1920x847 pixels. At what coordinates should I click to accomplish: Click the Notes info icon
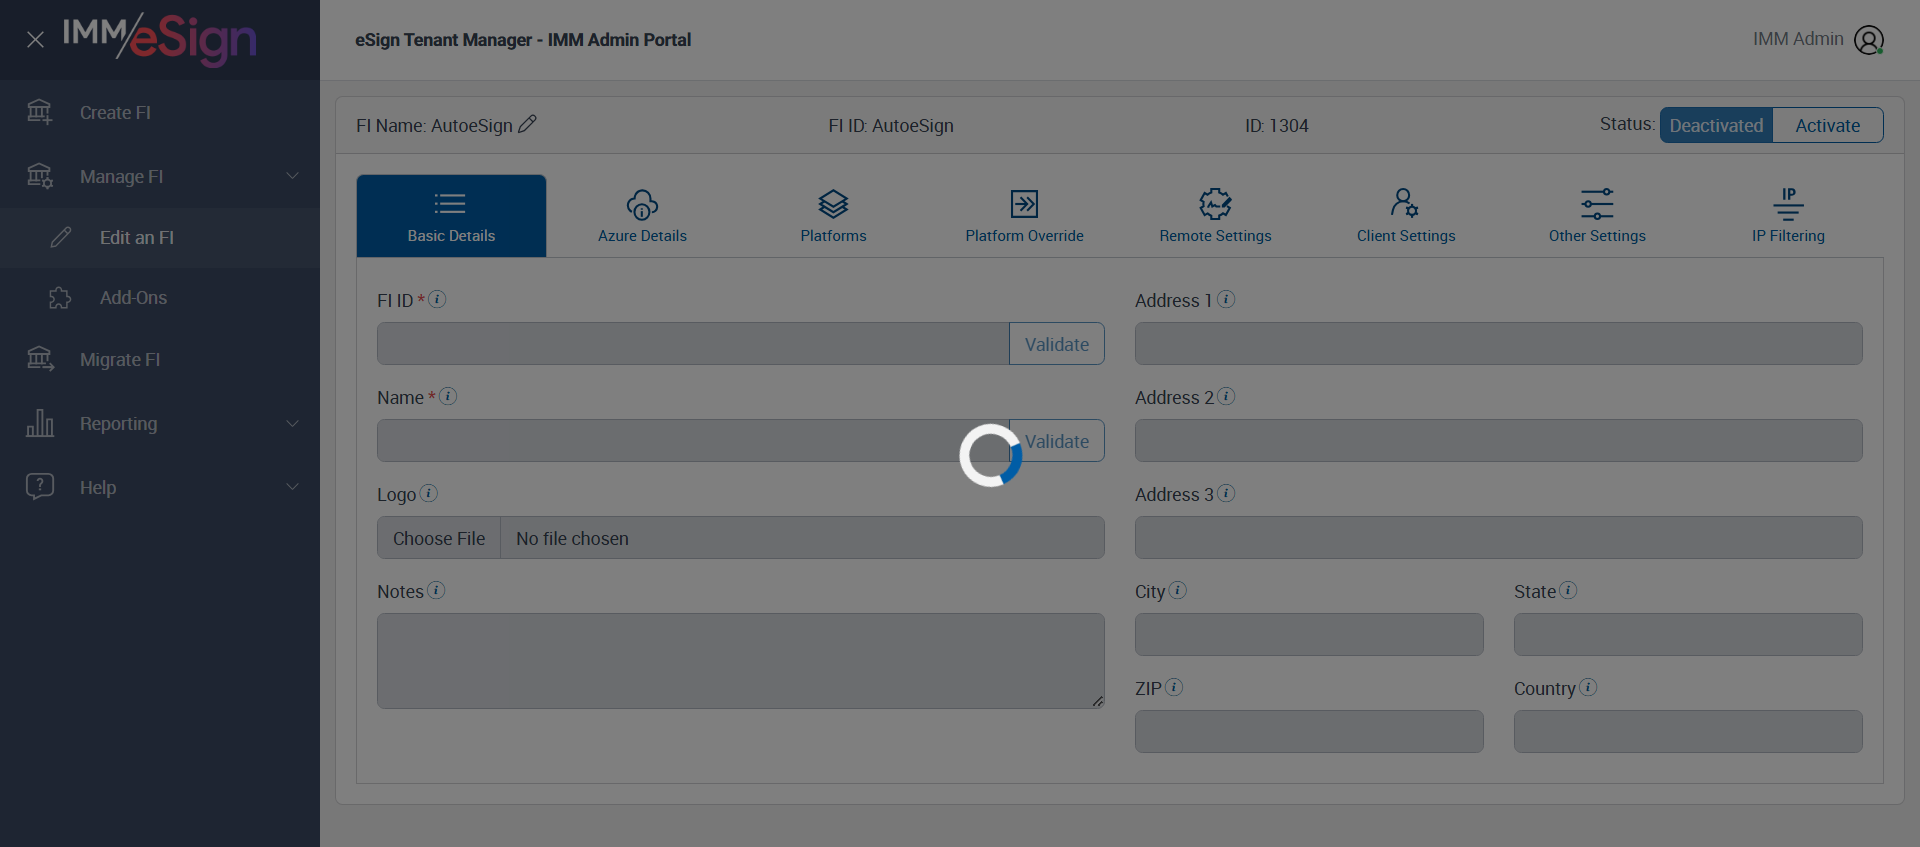click(x=436, y=590)
